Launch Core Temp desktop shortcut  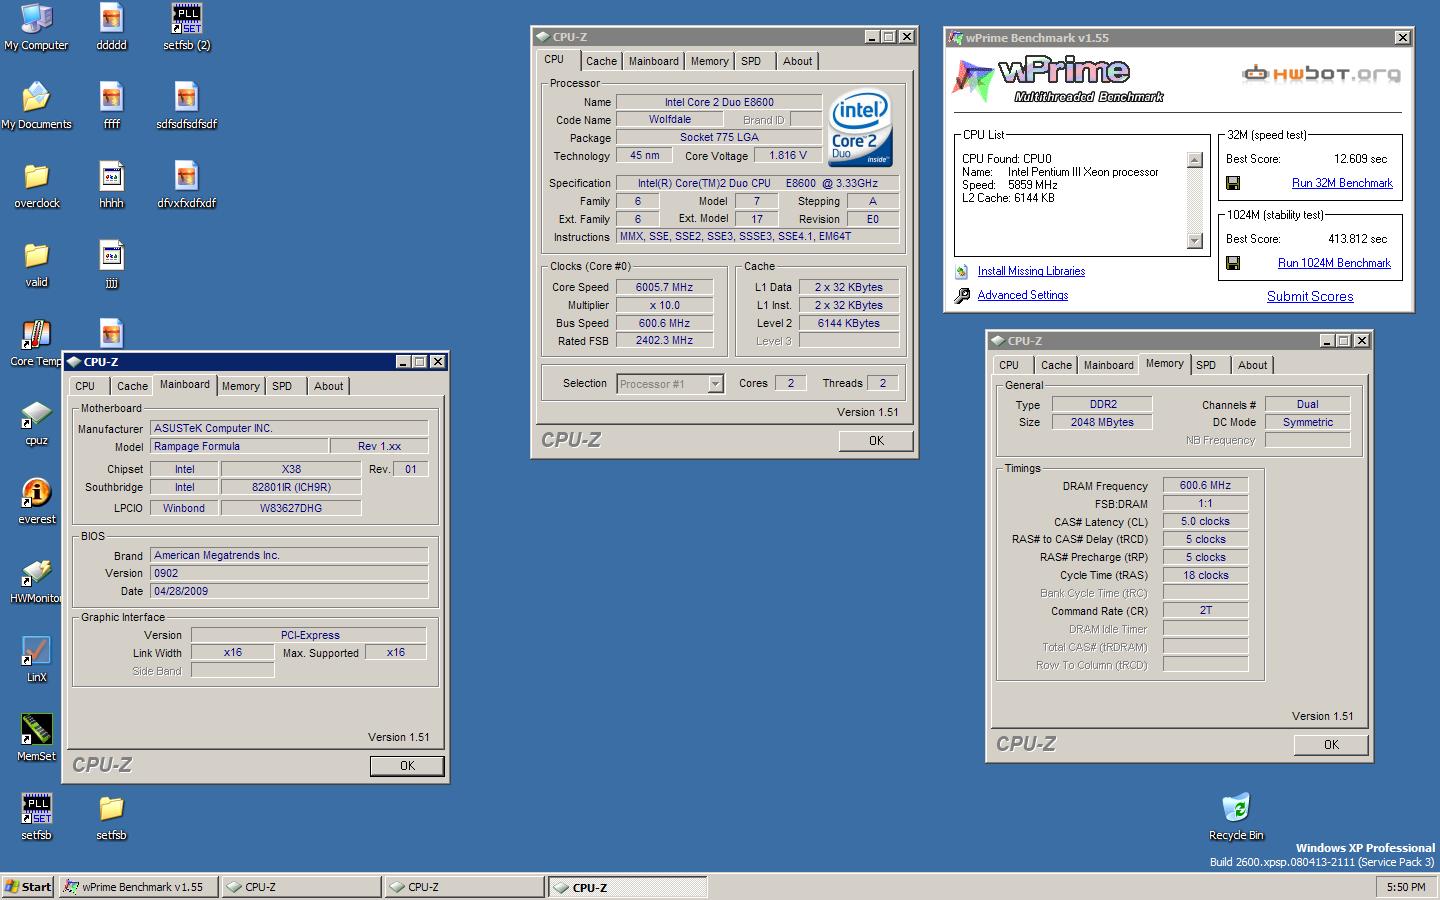point(36,343)
